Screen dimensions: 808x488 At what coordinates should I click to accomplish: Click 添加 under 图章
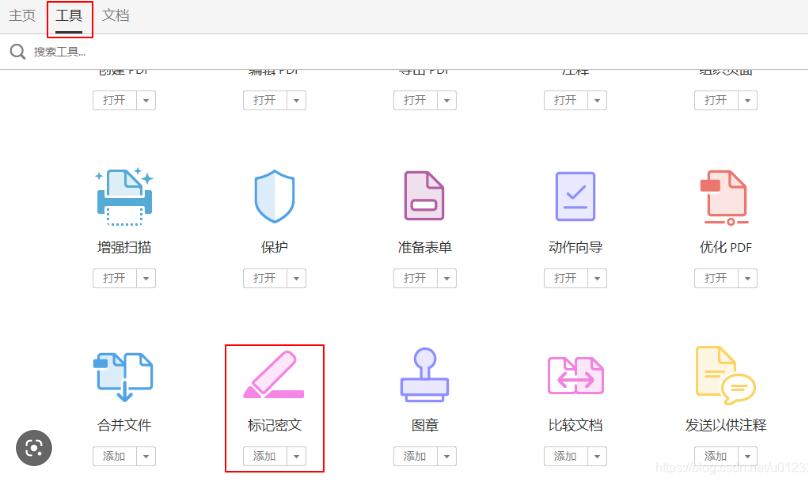[415, 456]
